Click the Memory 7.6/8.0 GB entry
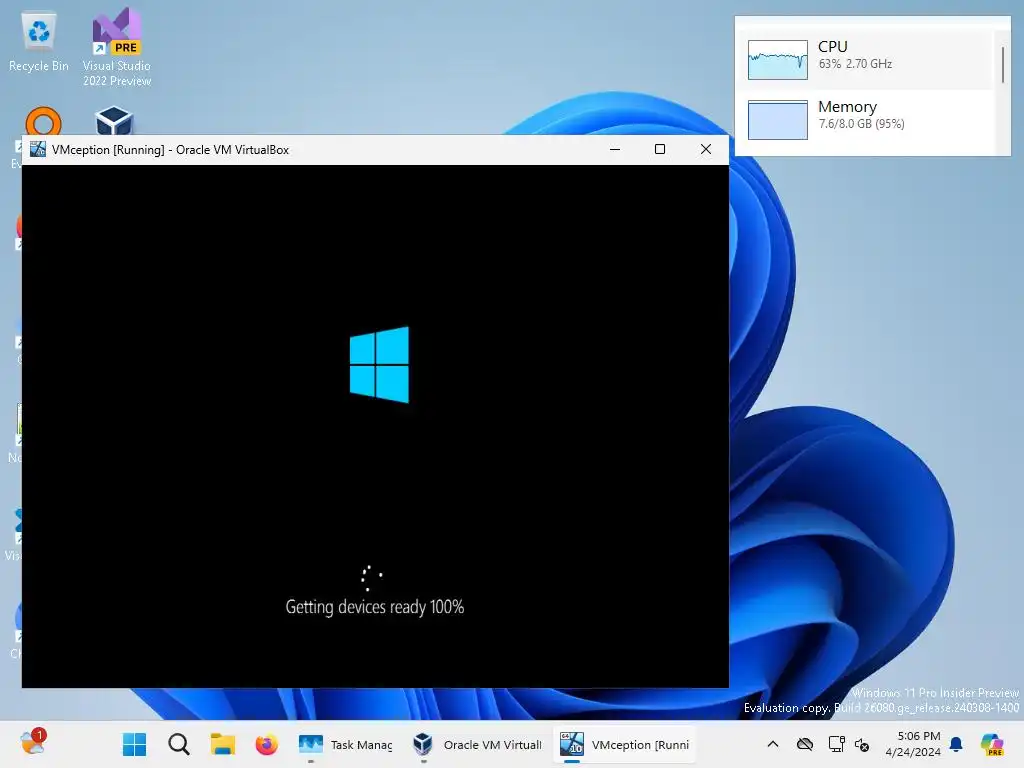This screenshot has height=768, width=1024. click(x=866, y=120)
